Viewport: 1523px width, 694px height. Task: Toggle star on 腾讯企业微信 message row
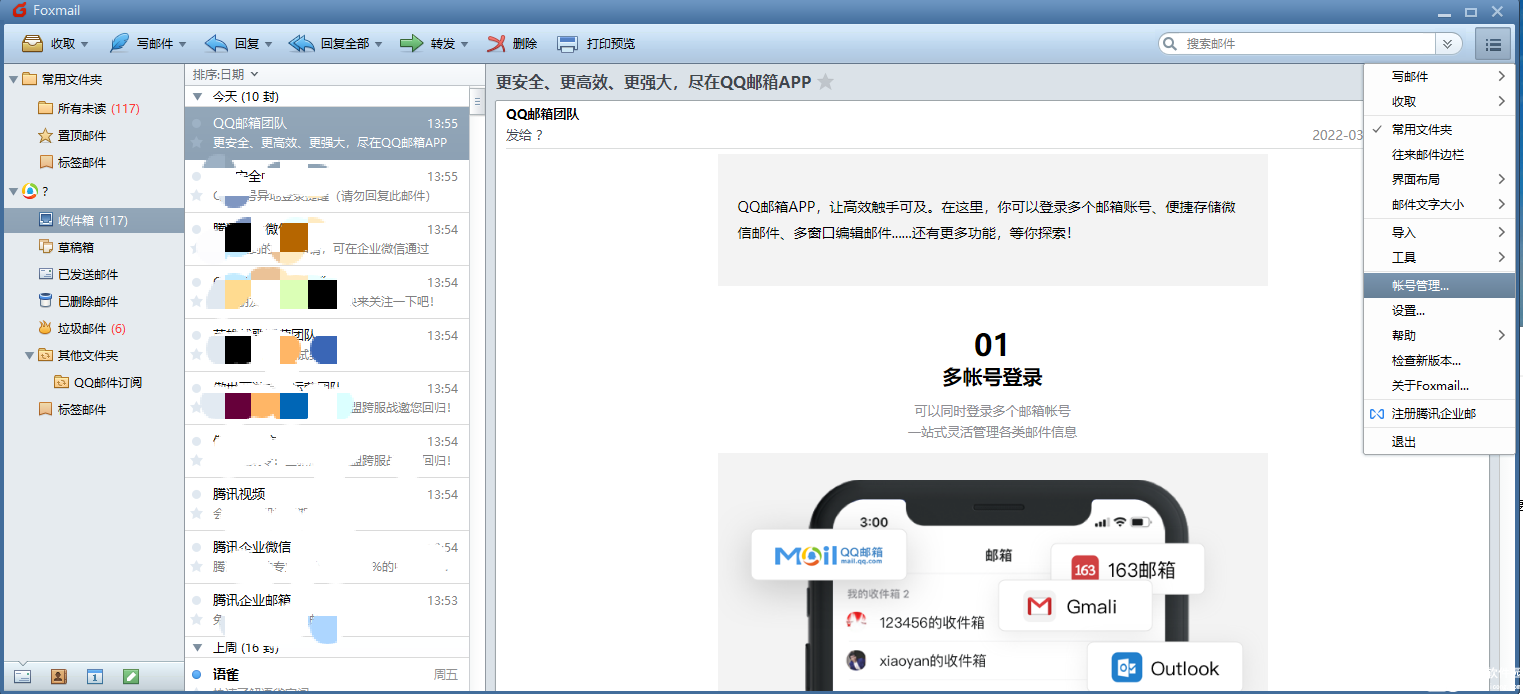[197, 566]
